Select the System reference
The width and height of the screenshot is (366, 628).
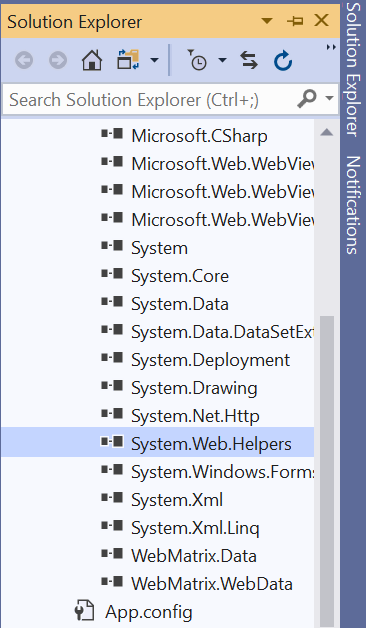159,248
